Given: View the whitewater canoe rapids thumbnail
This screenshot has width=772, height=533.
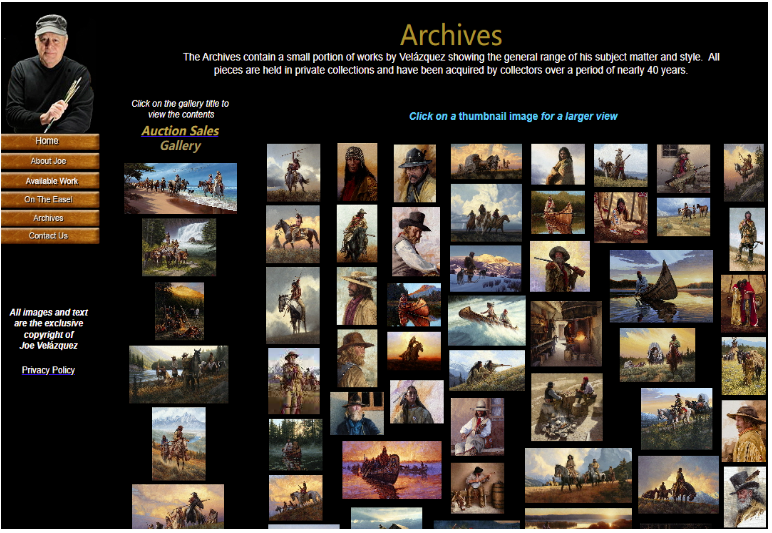Looking at the screenshot, I should click(486, 320).
